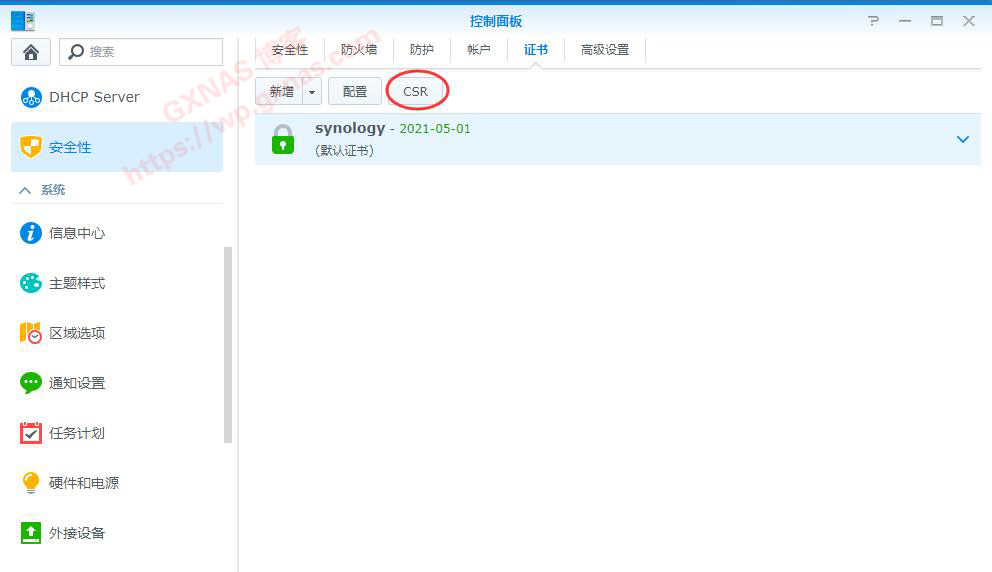Open 主题样式 palette icon
Image resolution: width=992 pixels, height=572 pixels.
(31, 283)
